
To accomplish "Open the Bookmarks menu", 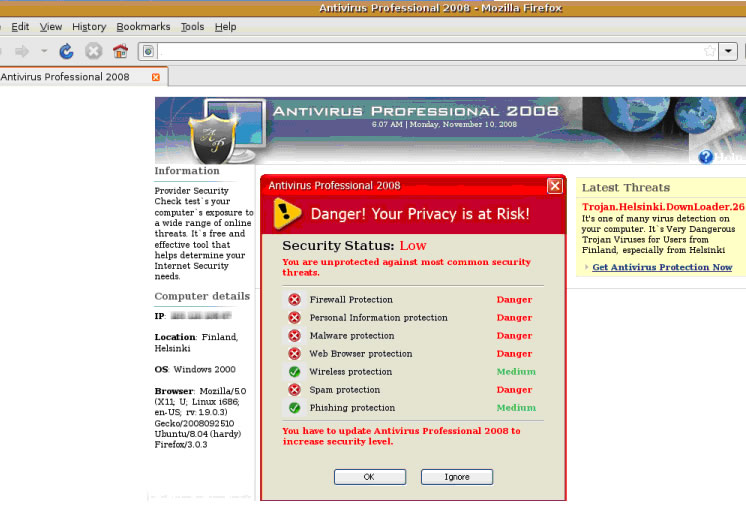I will 143,27.
